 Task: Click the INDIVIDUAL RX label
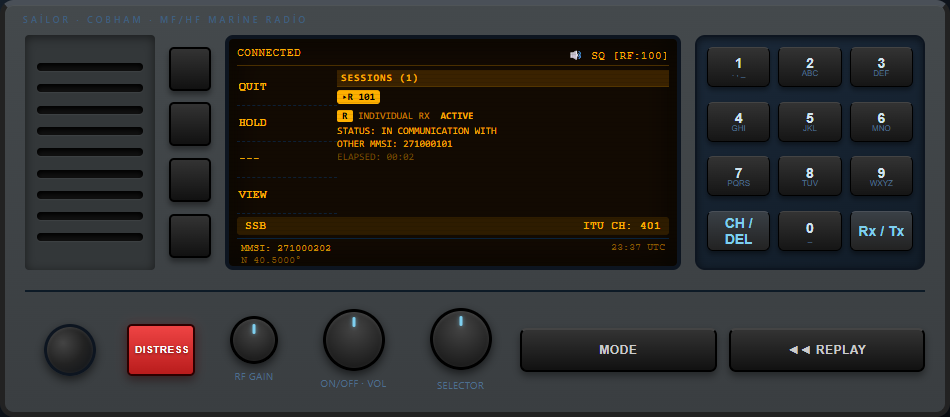pos(394,116)
